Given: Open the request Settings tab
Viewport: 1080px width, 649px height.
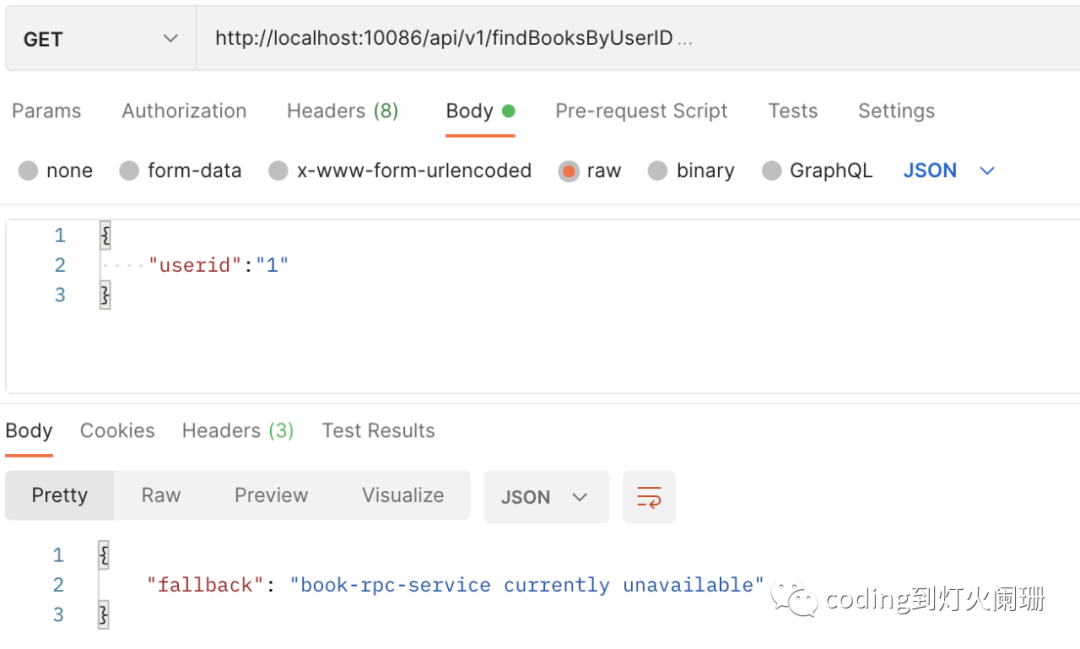Looking at the screenshot, I should click(x=896, y=111).
